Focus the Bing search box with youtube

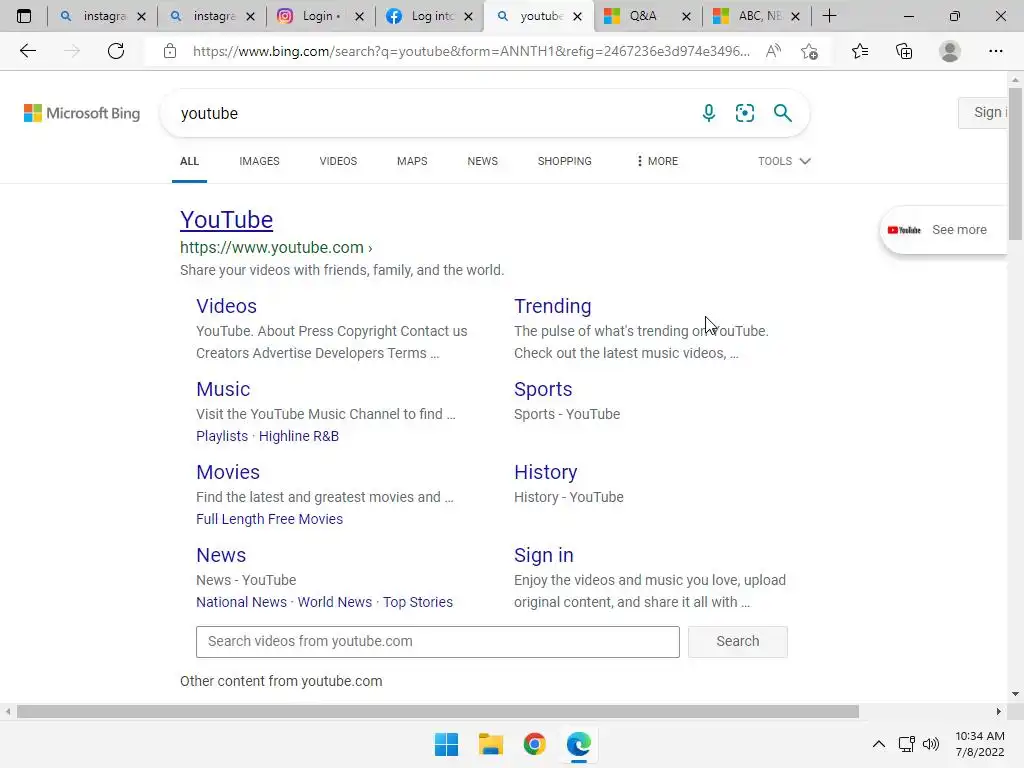(431, 113)
